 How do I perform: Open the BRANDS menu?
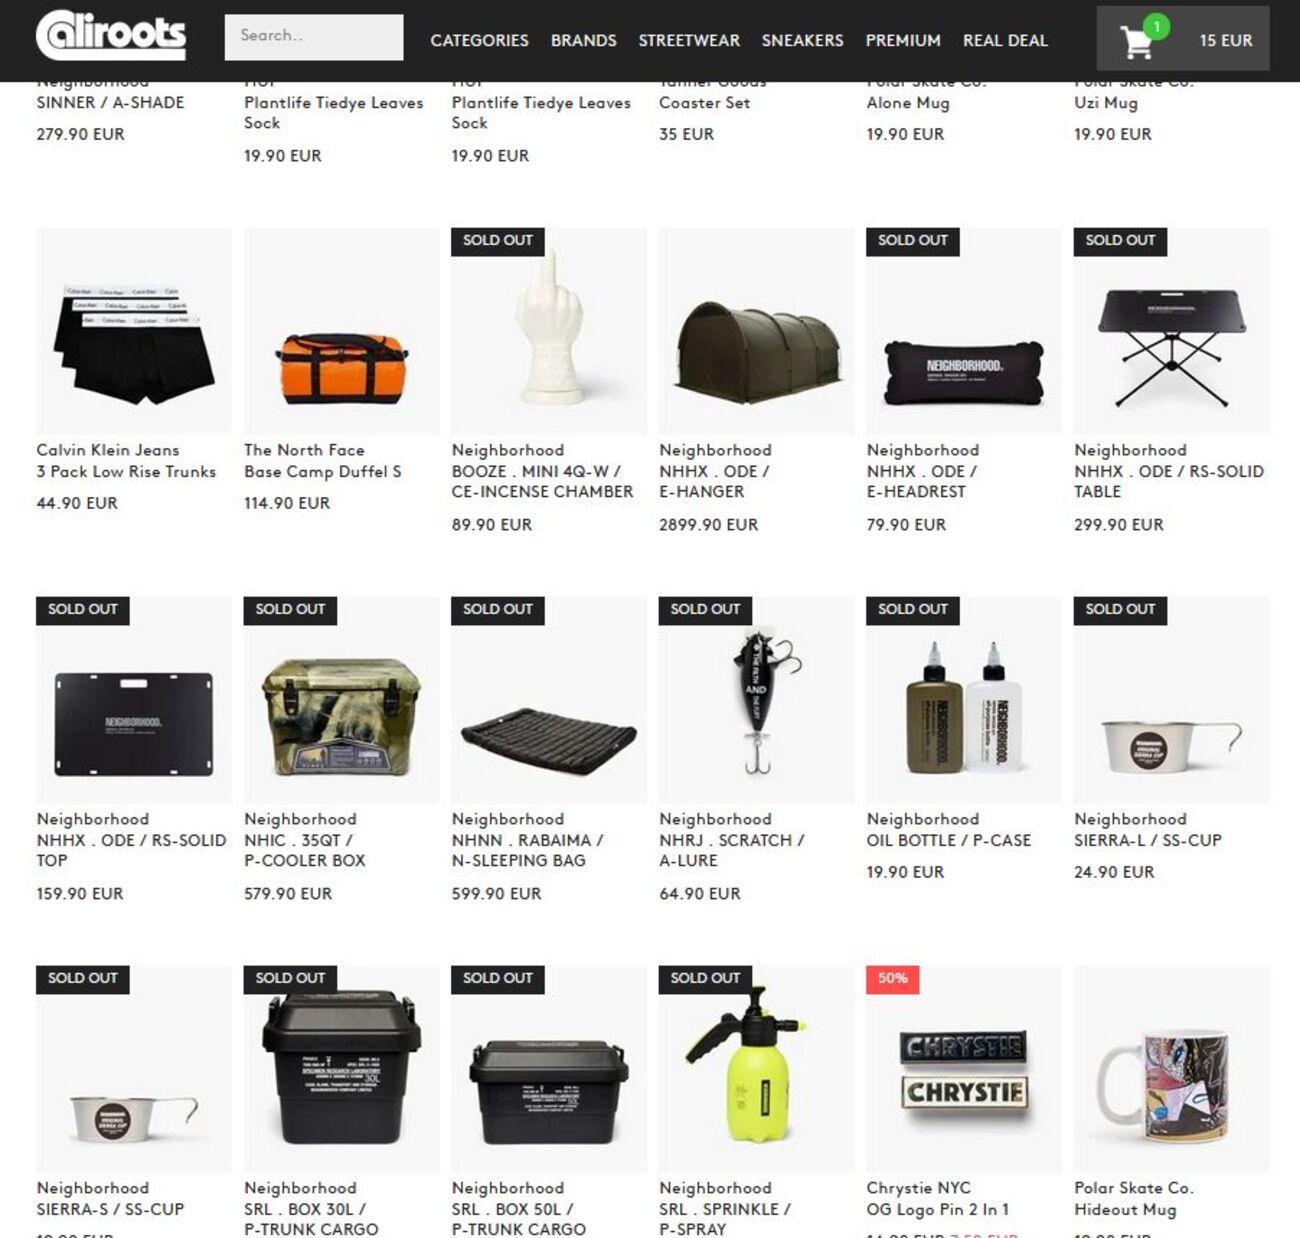coord(583,40)
